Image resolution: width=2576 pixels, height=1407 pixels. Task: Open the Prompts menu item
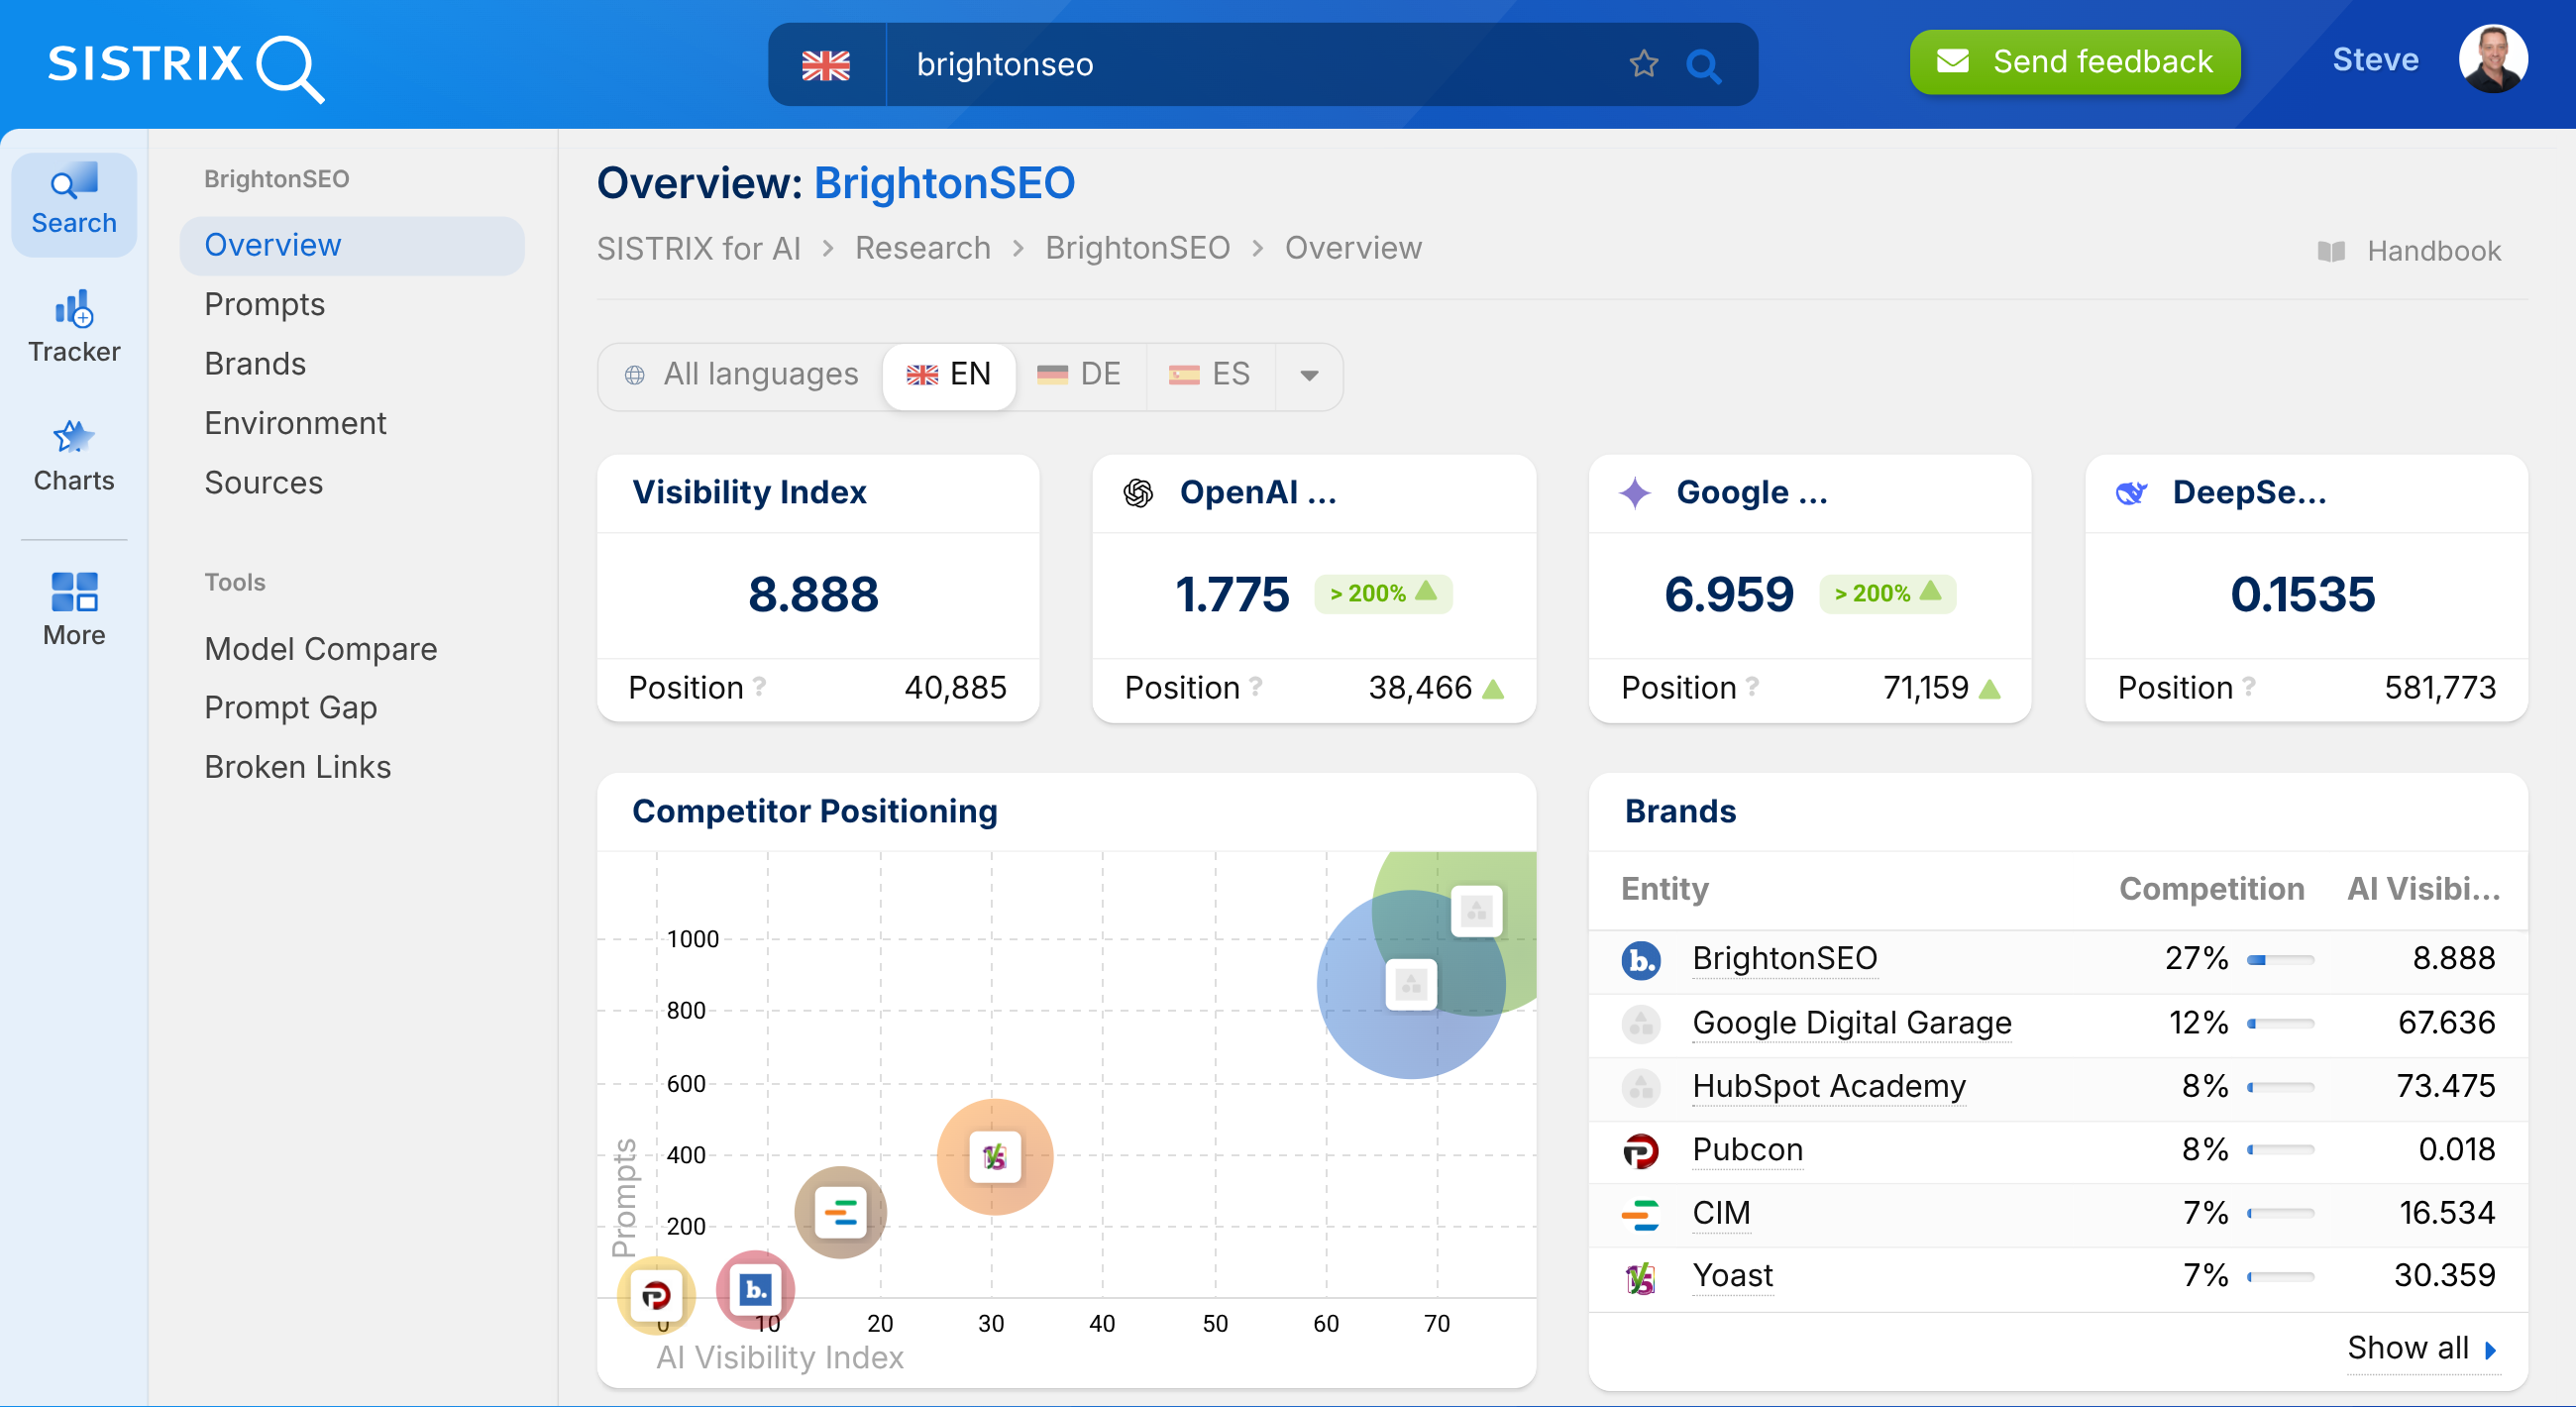coord(264,304)
